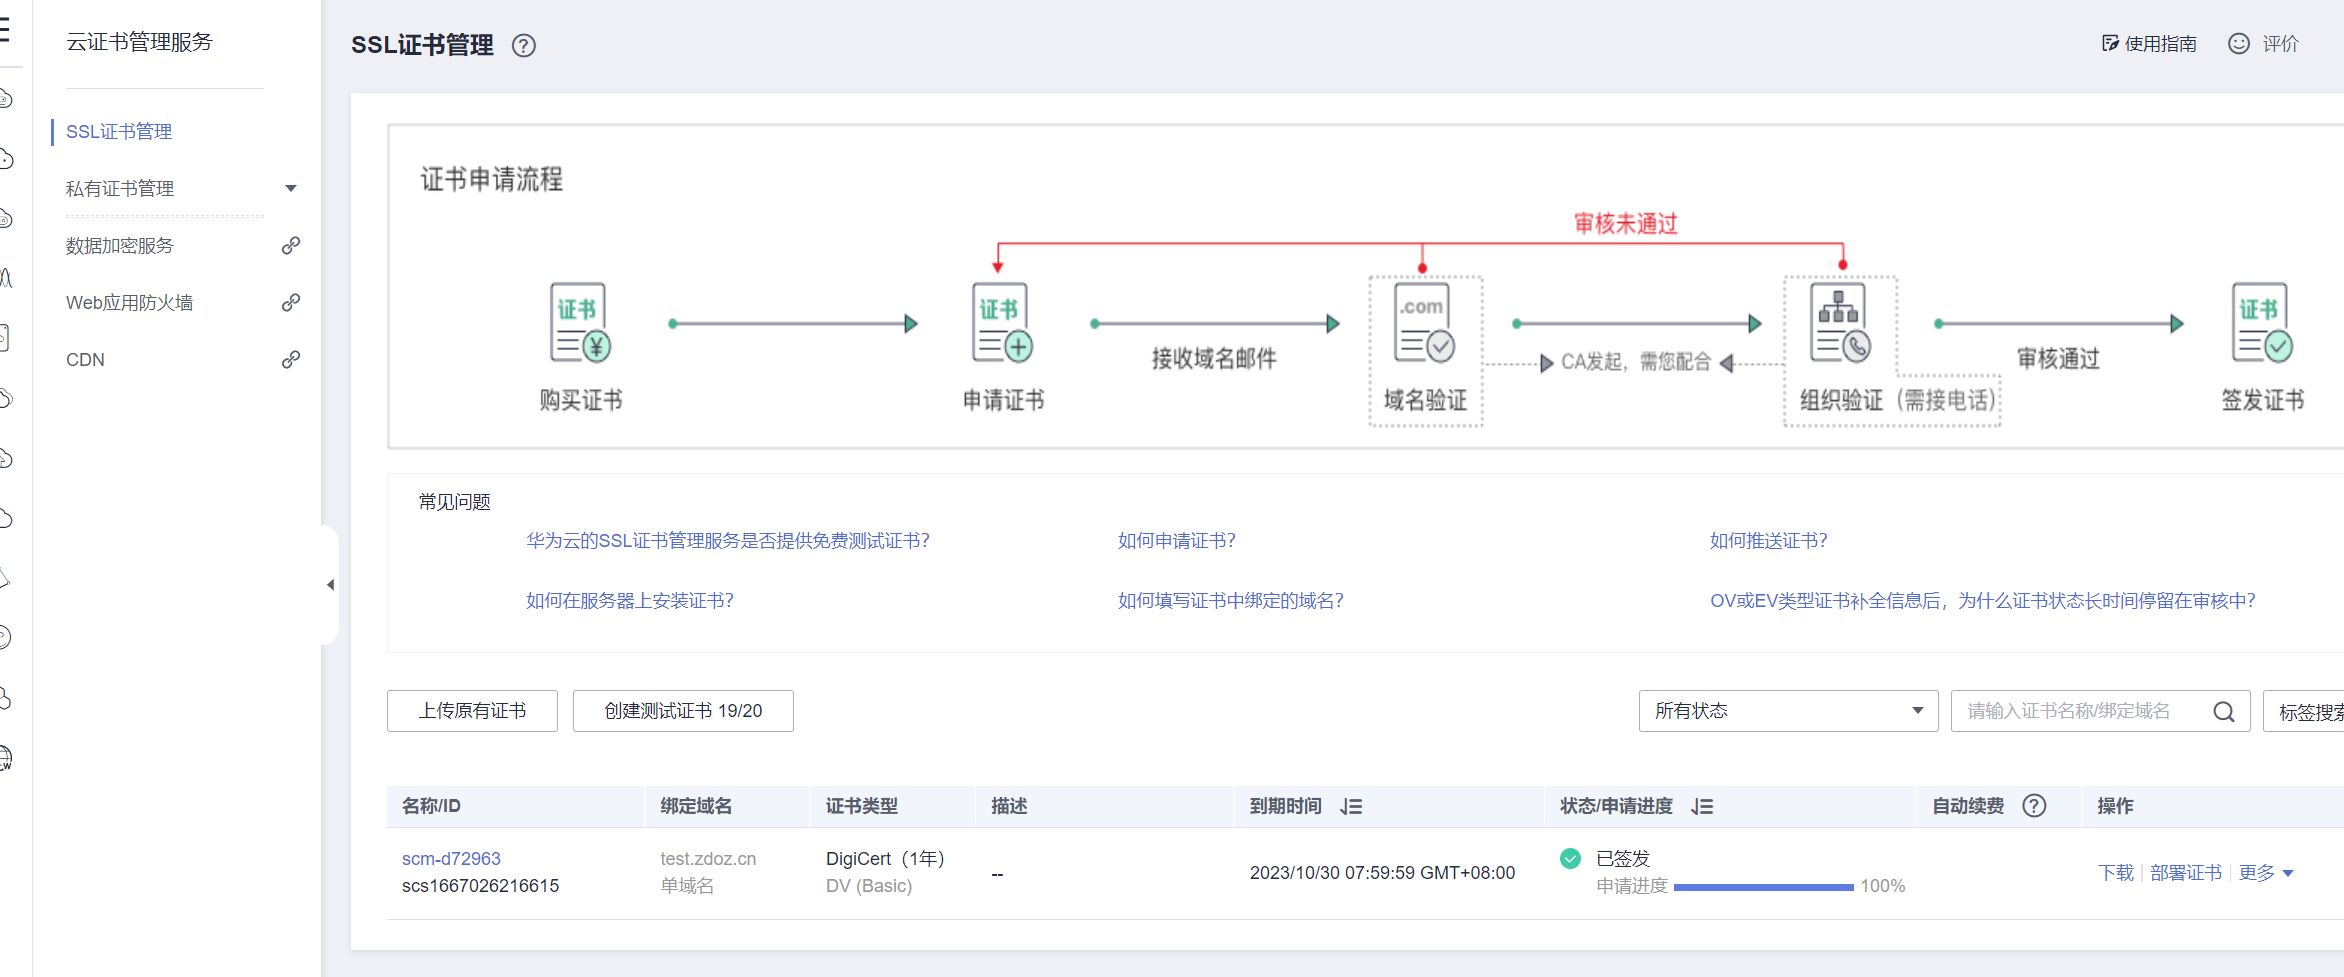The image size is (2344, 977).
Task: Open the 自动续费 help tooltip icon
Action: click(2034, 805)
